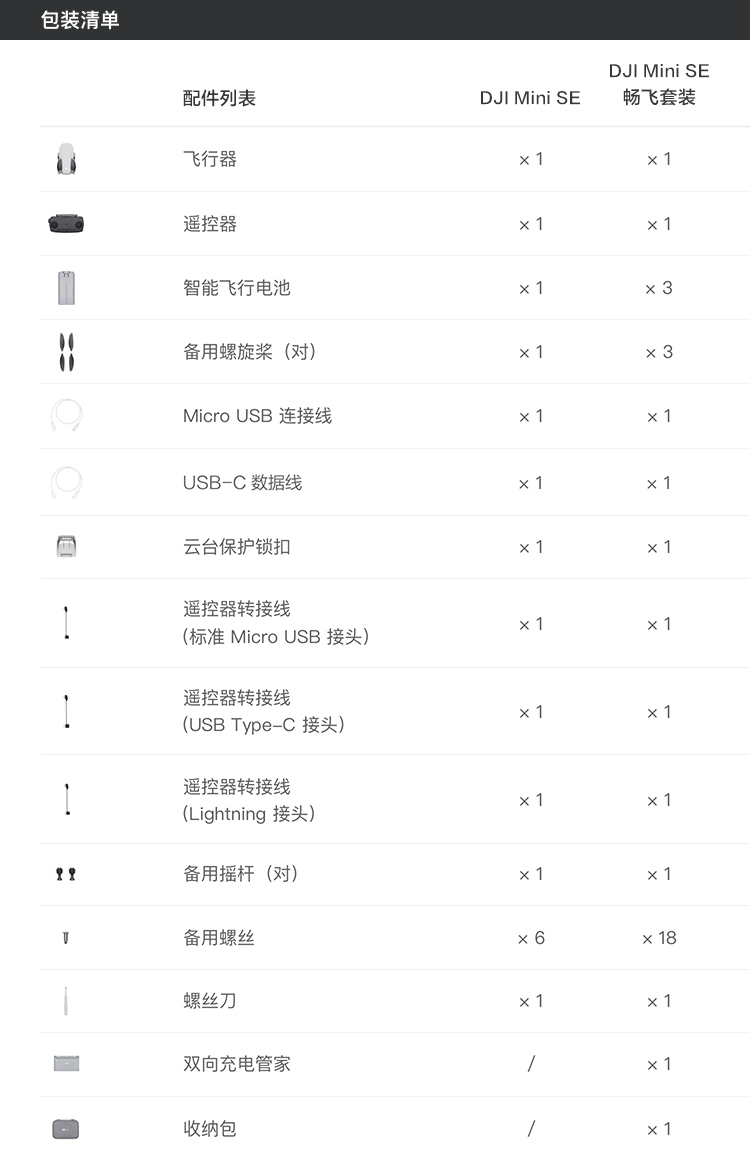Select the 配件列表 column header
The height and width of the screenshot is (1175, 750).
(x=220, y=98)
